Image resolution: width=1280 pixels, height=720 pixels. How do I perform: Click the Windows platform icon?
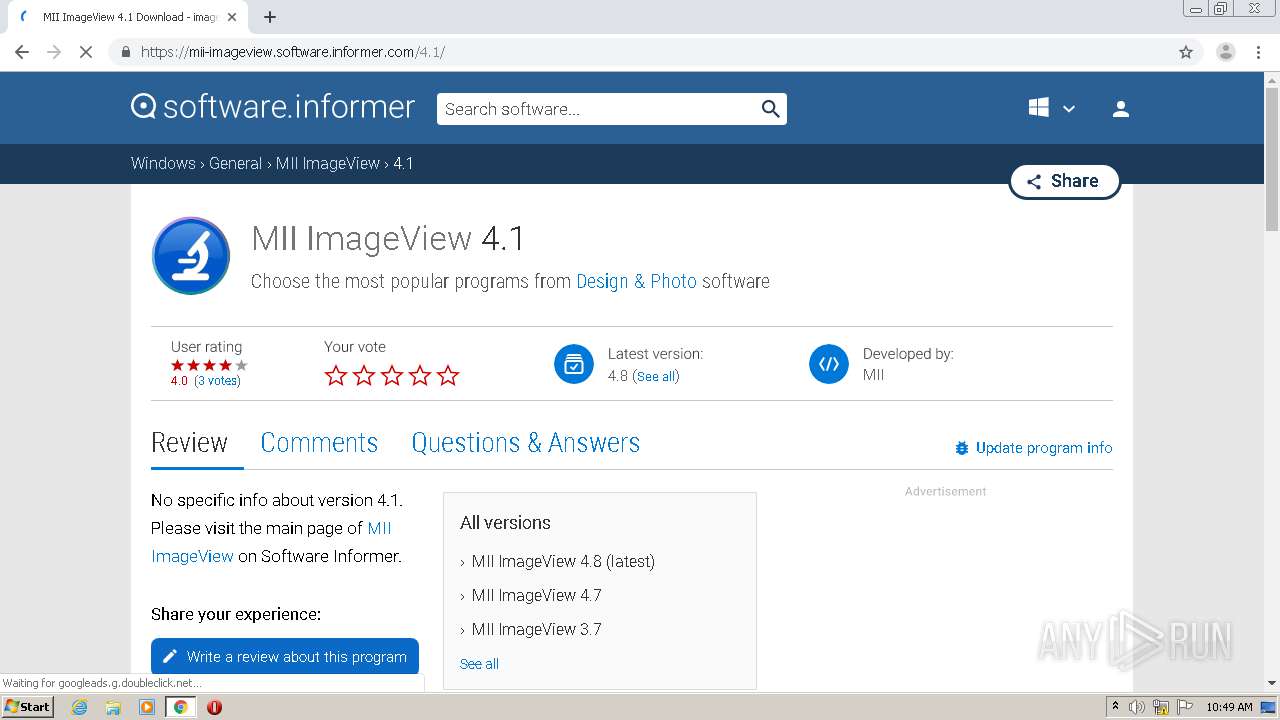coord(1039,108)
